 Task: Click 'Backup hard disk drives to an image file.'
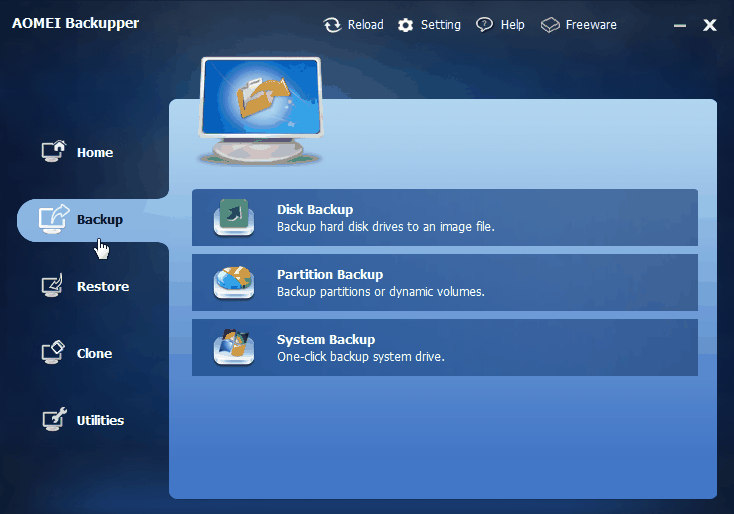click(386, 227)
